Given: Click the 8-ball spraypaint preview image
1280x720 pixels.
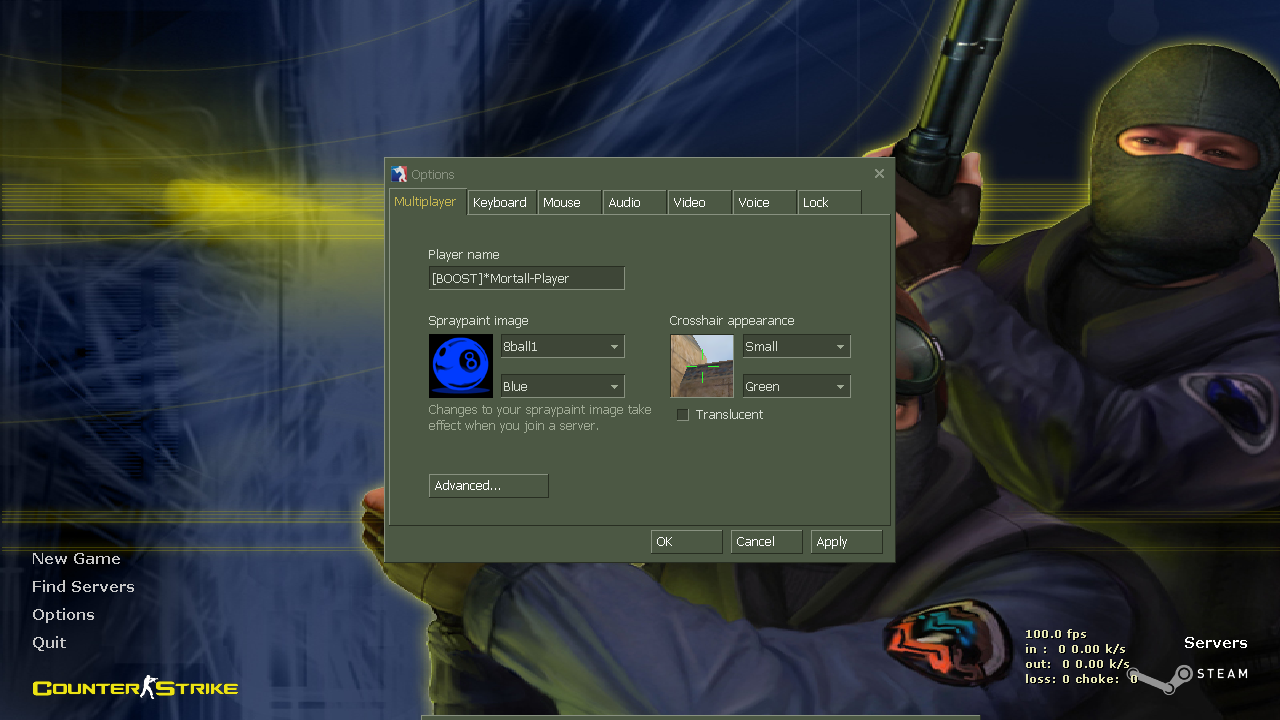Looking at the screenshot, I should (x=460, y=365).
